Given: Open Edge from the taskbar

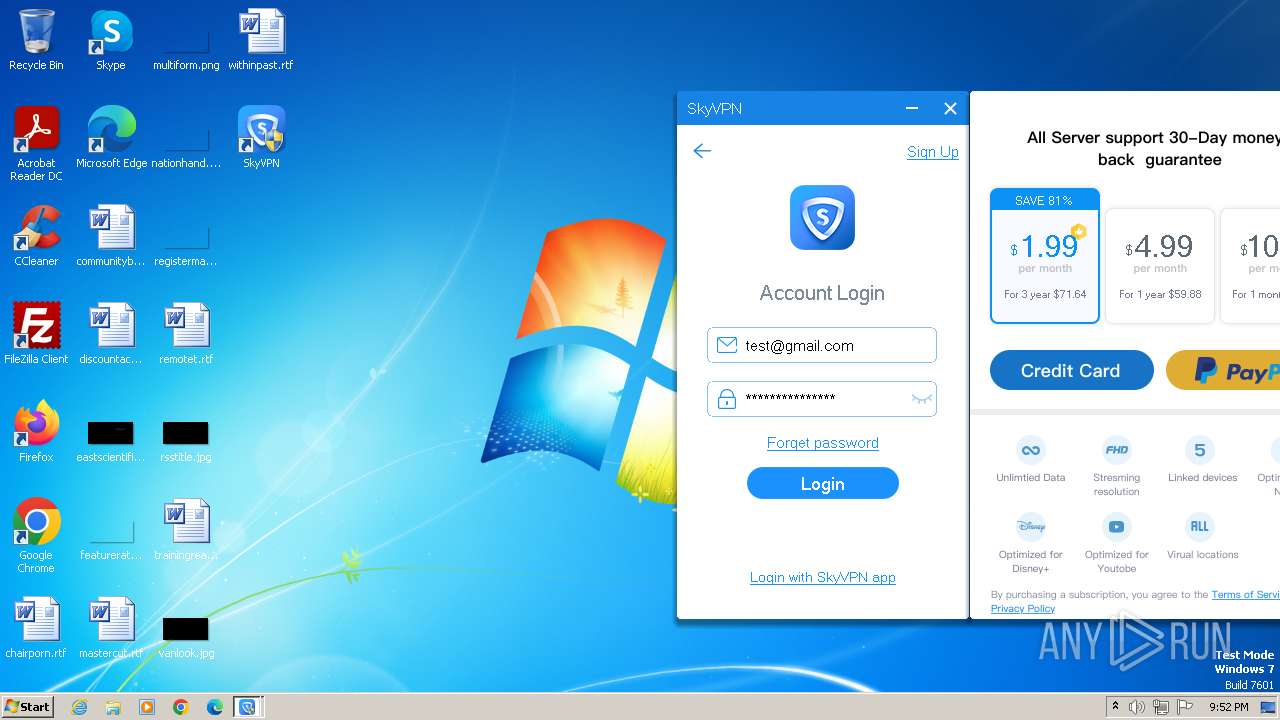Looking at the screenshot, I should [x=215, y=707].
